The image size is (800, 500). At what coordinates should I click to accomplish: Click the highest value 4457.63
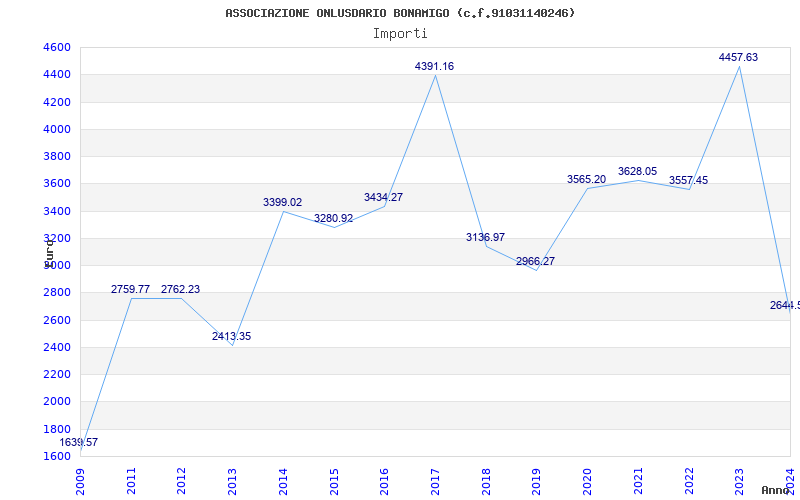[739, 58]
